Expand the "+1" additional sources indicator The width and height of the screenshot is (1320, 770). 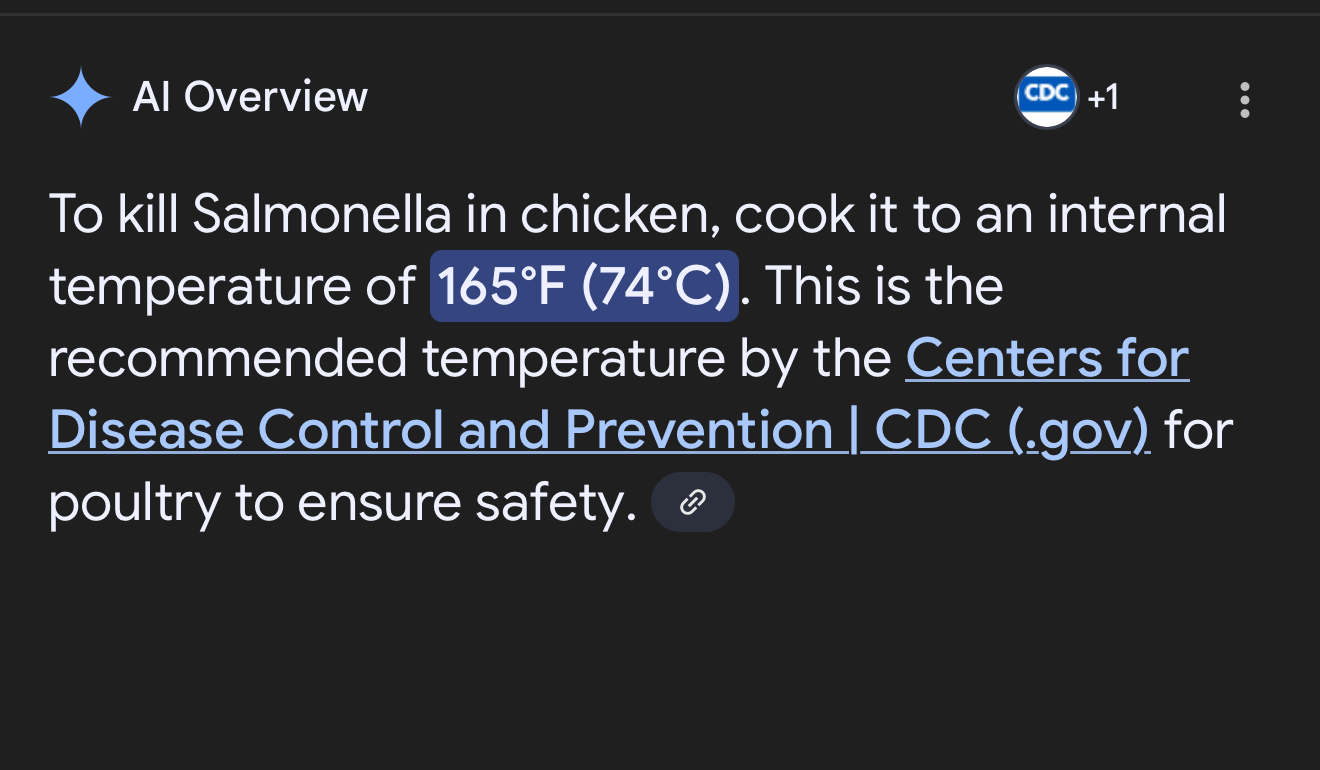(x=1103, y=98)
